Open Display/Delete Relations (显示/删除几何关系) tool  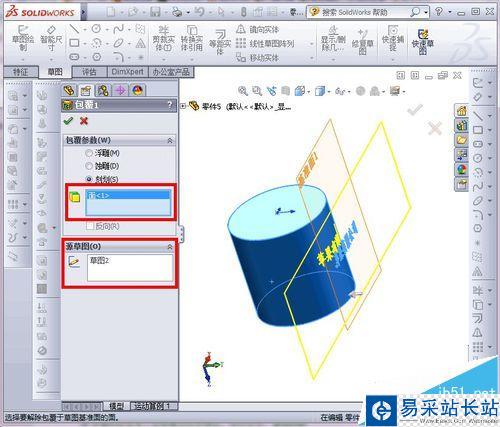click(333, 39)
